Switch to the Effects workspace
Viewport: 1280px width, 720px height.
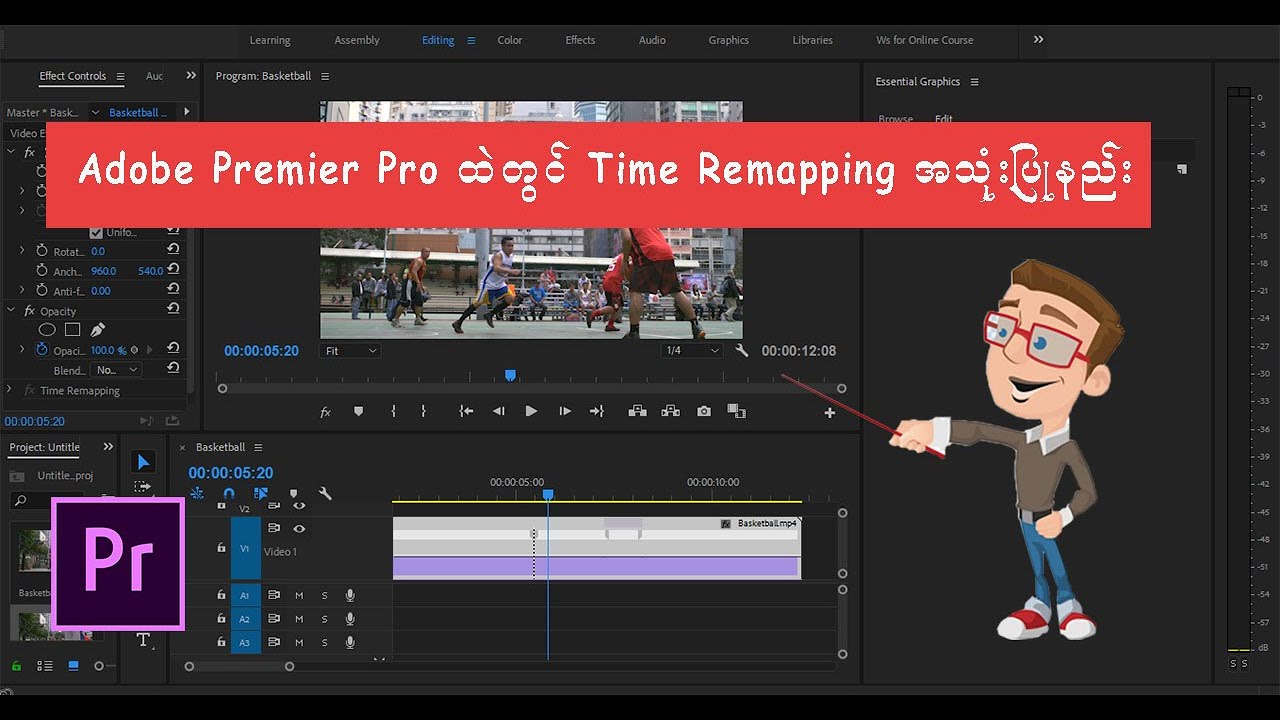point(580,40)
